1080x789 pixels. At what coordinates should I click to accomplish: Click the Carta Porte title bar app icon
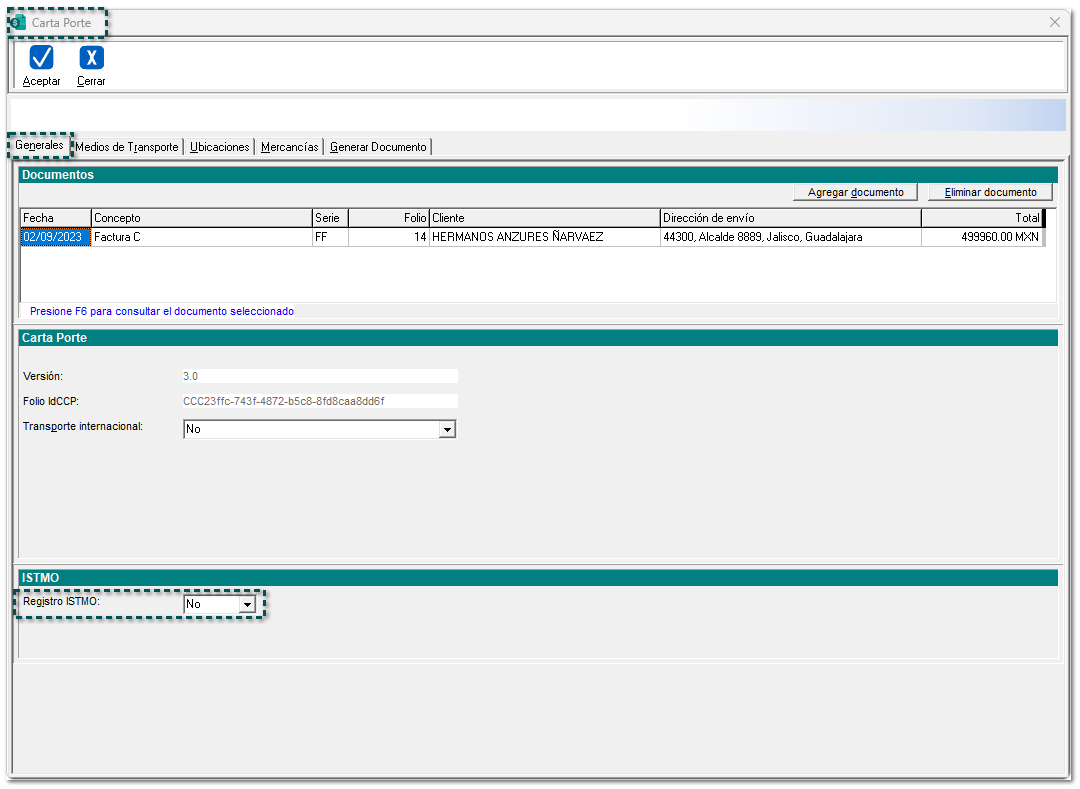19,23
